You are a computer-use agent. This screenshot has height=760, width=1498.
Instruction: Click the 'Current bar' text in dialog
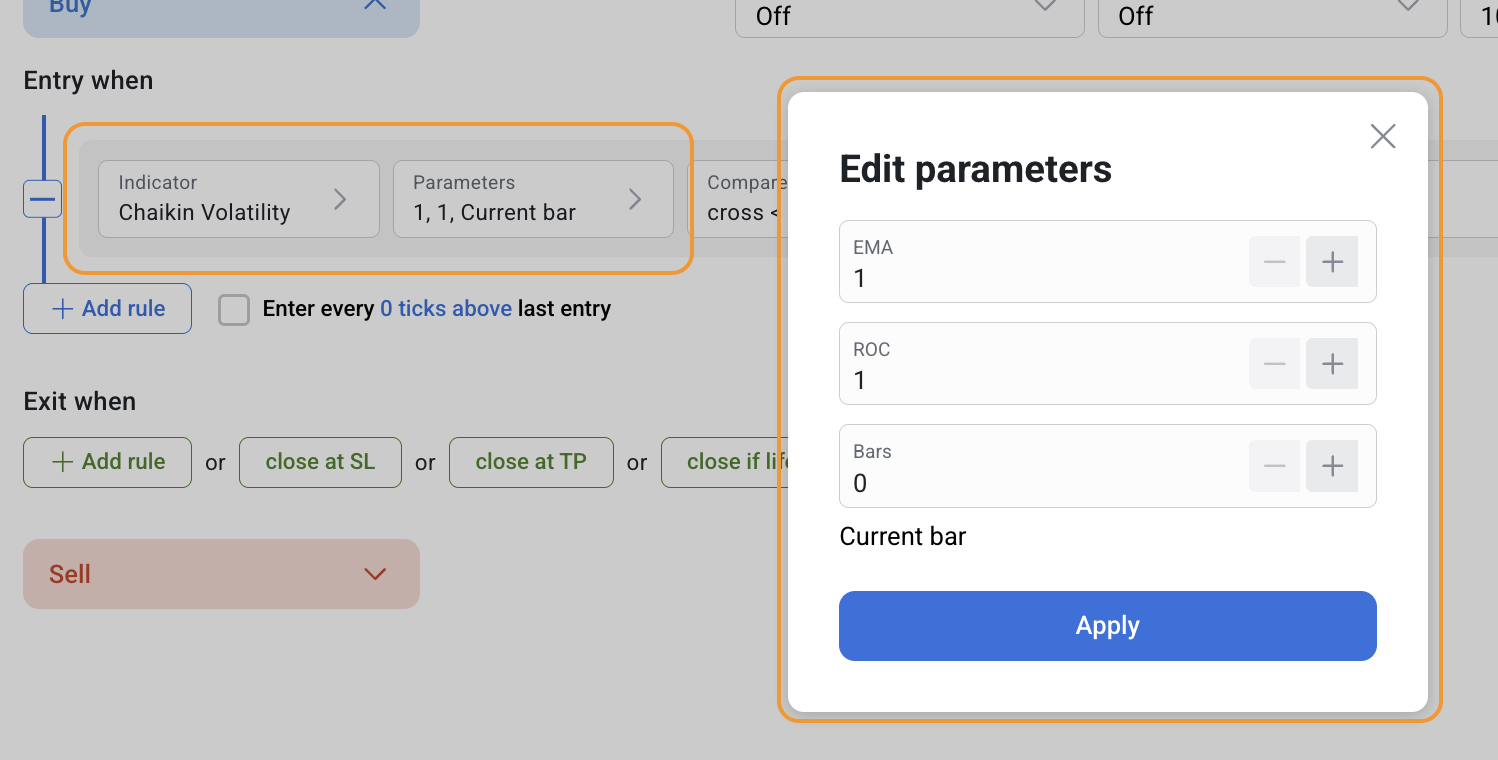903,537
